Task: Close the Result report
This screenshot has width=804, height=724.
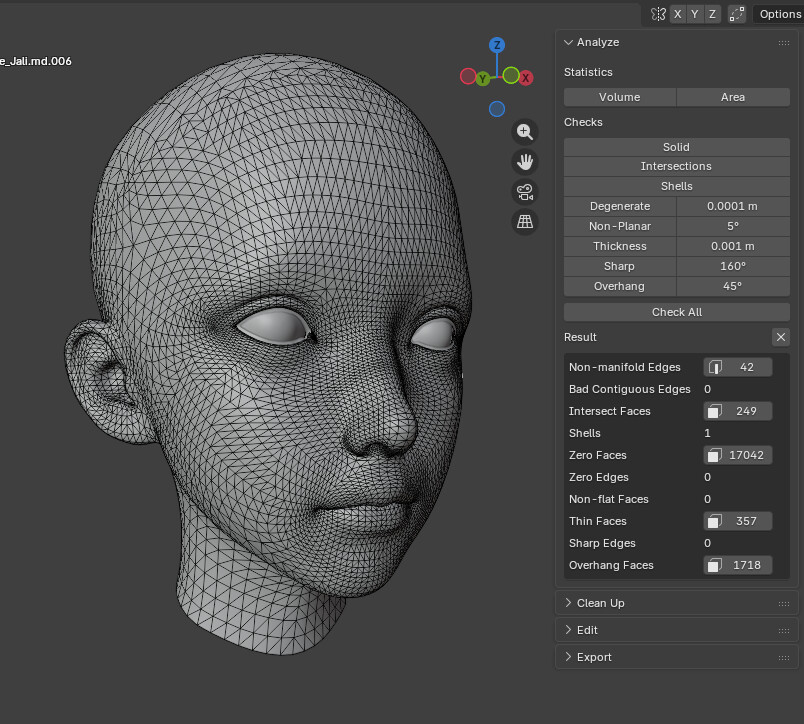Action: [x=780, y=337]
